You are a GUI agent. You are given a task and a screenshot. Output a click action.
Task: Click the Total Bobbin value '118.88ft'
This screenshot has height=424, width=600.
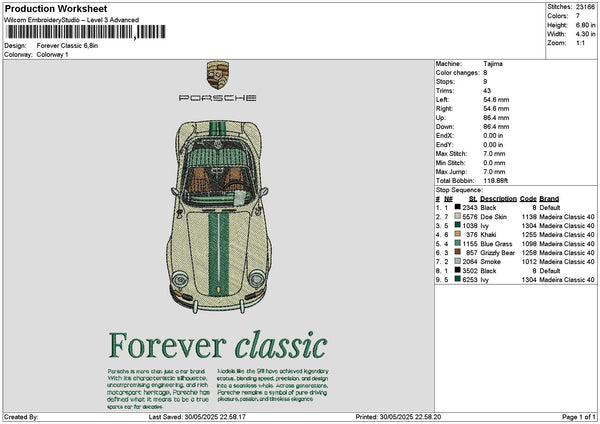tap(496, 181)
